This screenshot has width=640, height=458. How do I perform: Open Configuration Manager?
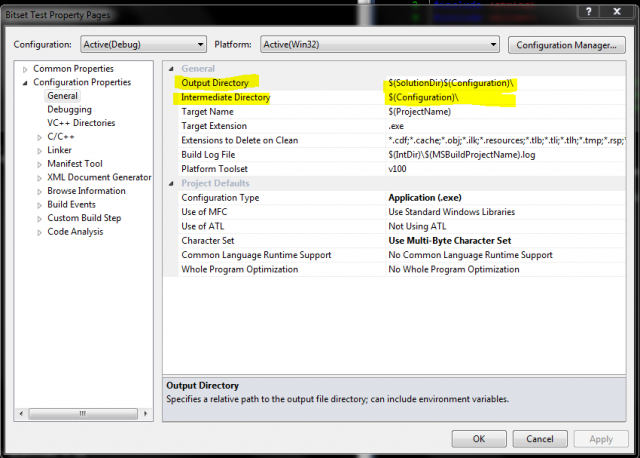[567, 45]
